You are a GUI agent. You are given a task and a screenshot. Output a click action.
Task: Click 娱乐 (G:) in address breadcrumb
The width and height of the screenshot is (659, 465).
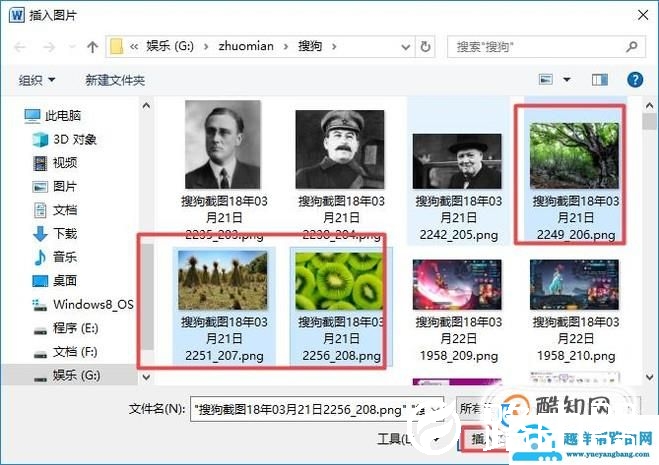click(x=170, y=46)
